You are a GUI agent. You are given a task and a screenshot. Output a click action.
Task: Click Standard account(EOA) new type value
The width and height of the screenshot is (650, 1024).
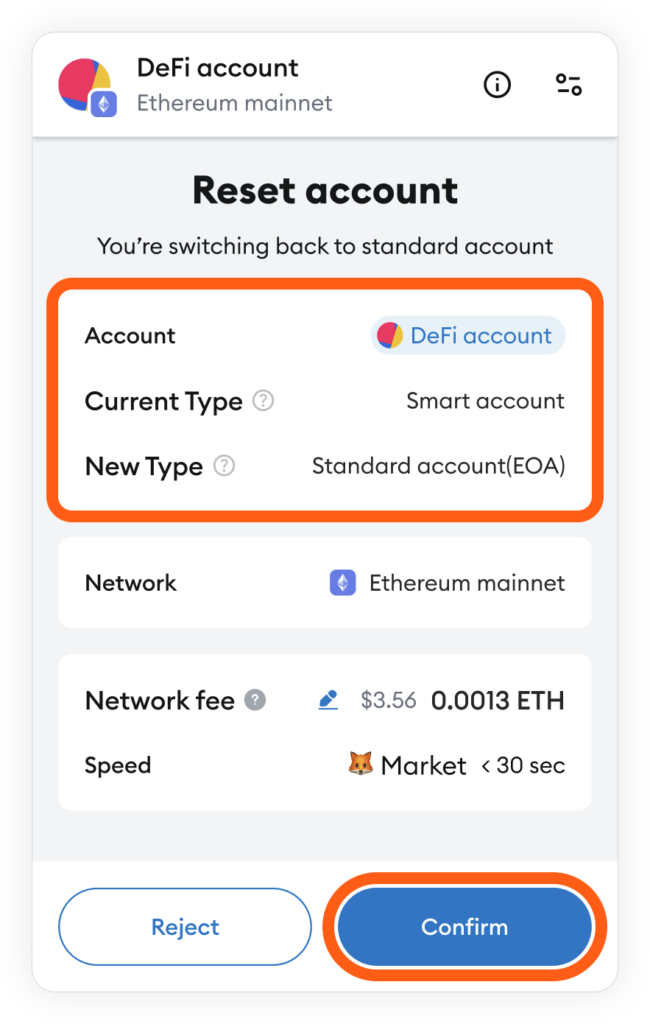pos(438,466)
